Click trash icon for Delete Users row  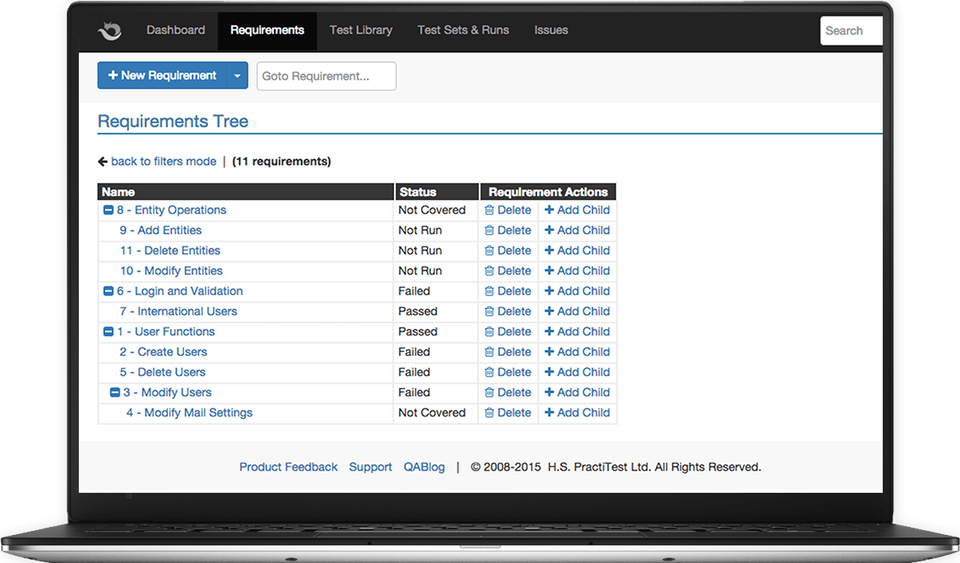[489, 373]
